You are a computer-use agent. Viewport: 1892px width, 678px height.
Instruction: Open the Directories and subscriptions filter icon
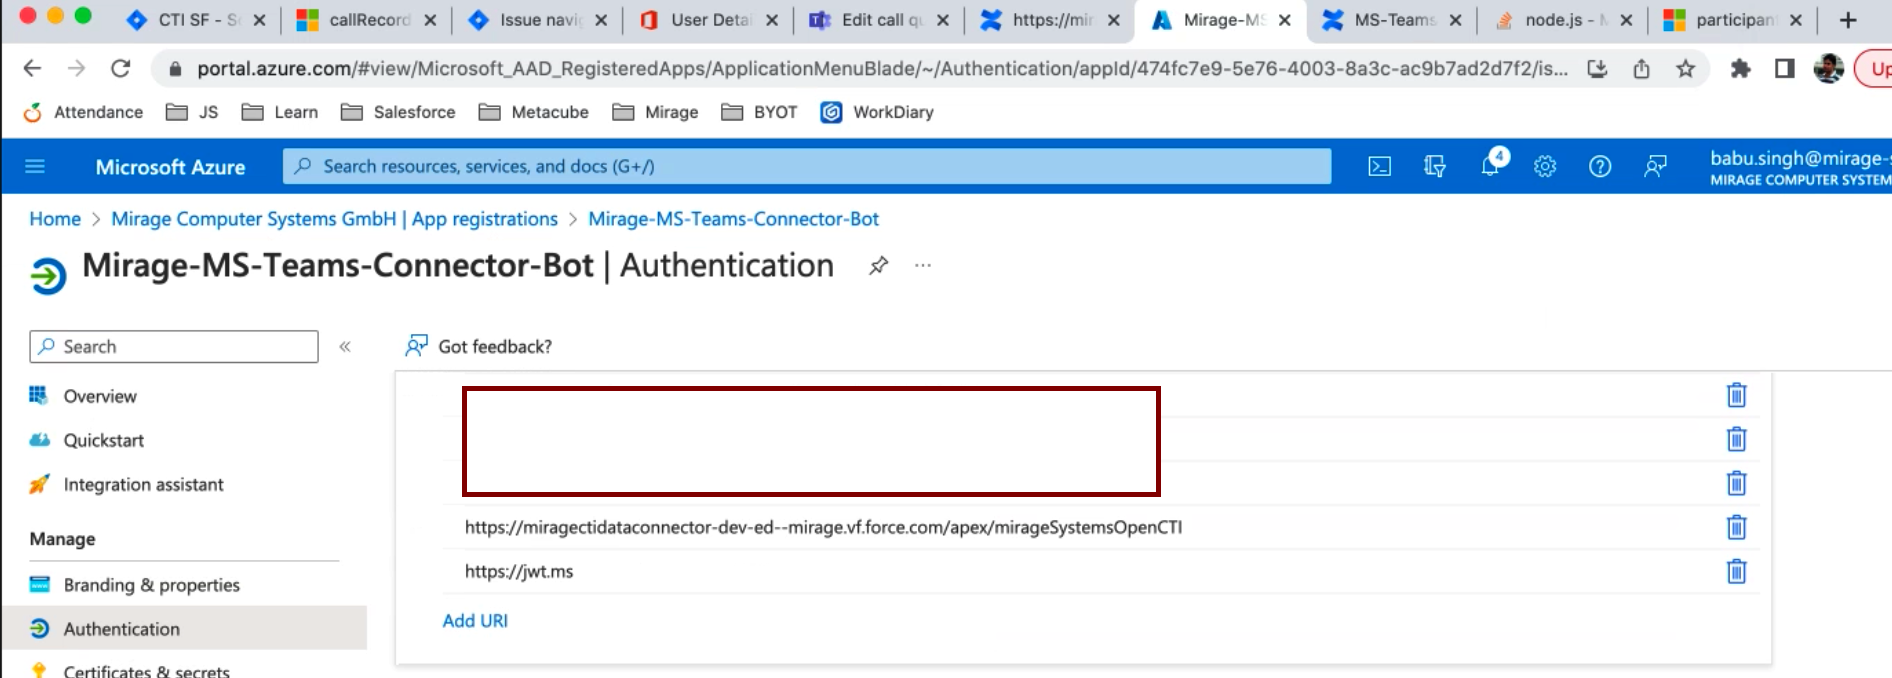1434,166
